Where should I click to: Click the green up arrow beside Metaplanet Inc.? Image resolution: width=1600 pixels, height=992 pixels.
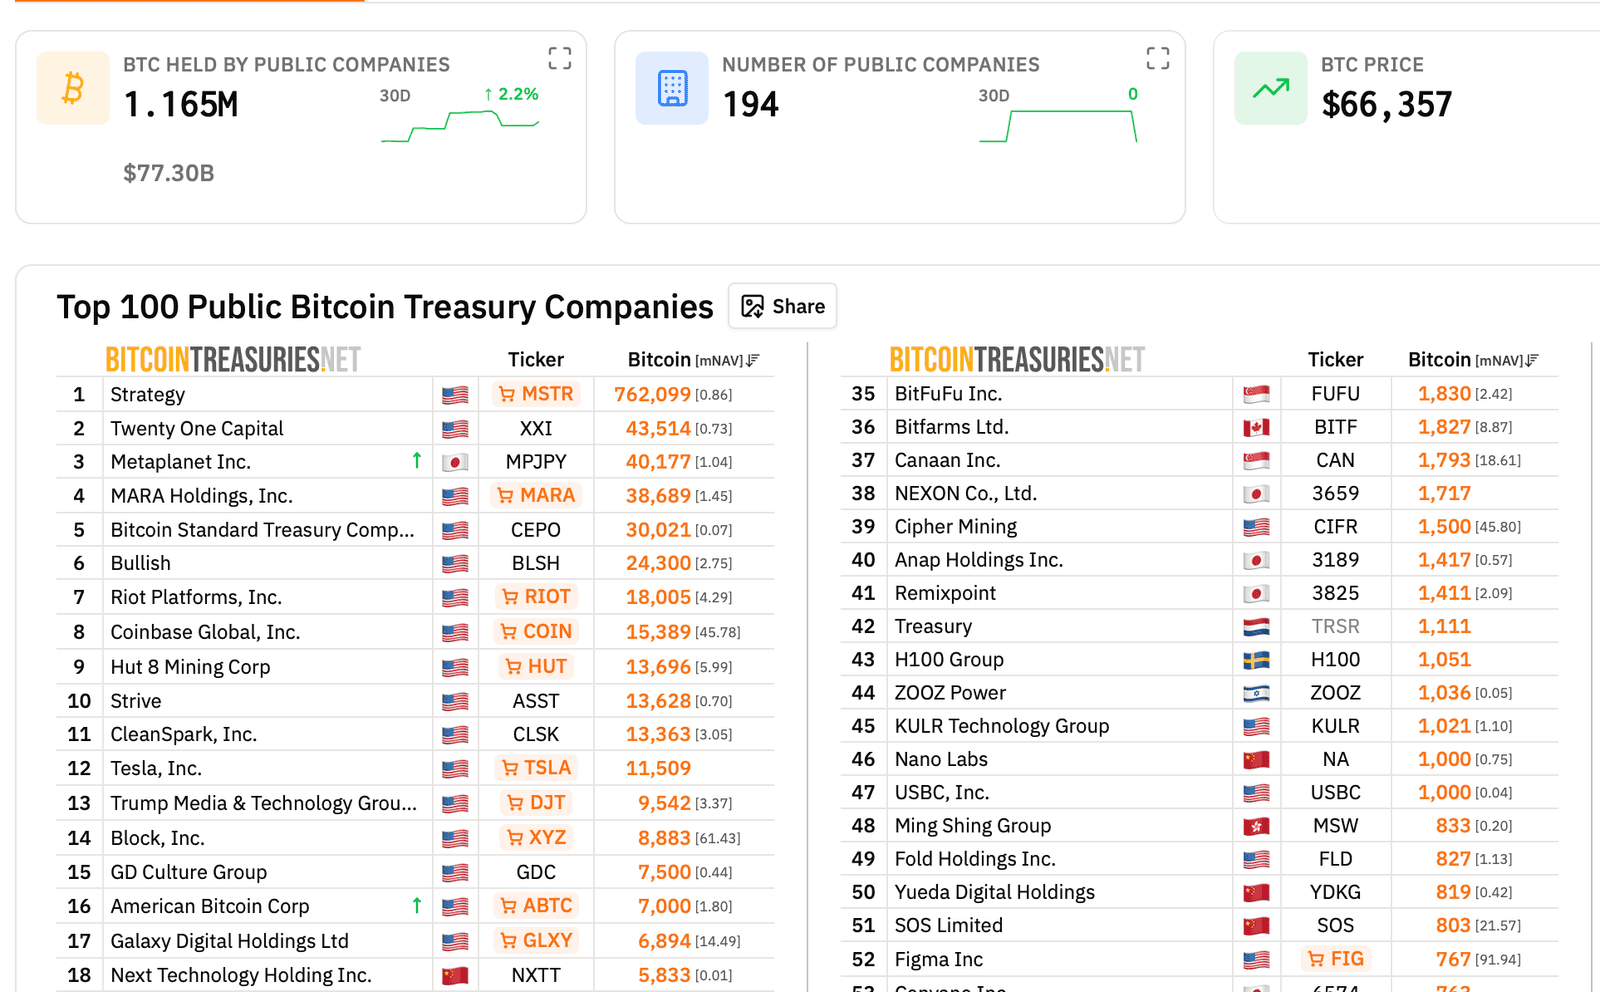(416, 461)
